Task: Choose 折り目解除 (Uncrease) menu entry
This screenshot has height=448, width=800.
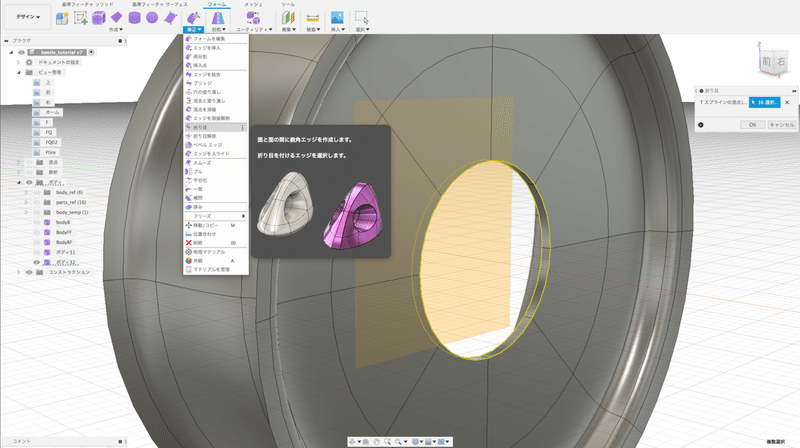Action: pyautogui.click(x=216, y=136)
